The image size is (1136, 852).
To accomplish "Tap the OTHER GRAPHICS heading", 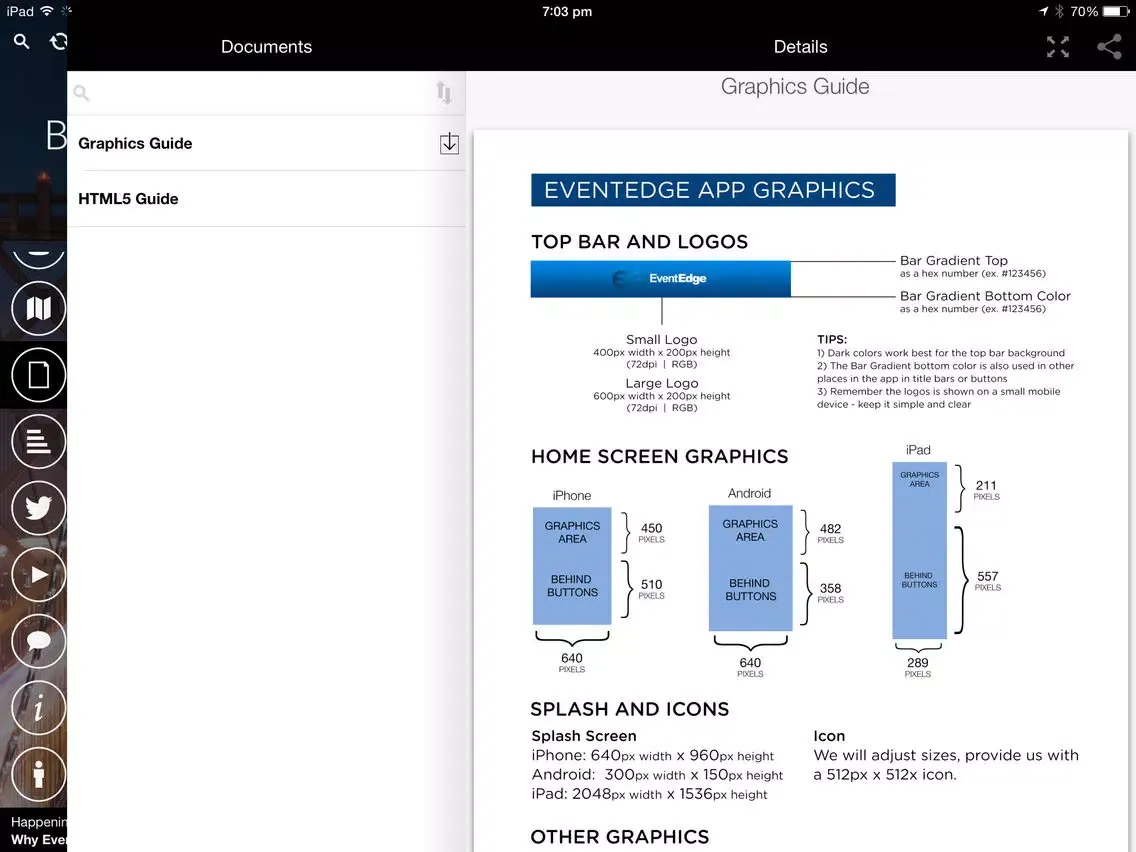I will coord(619,837).
